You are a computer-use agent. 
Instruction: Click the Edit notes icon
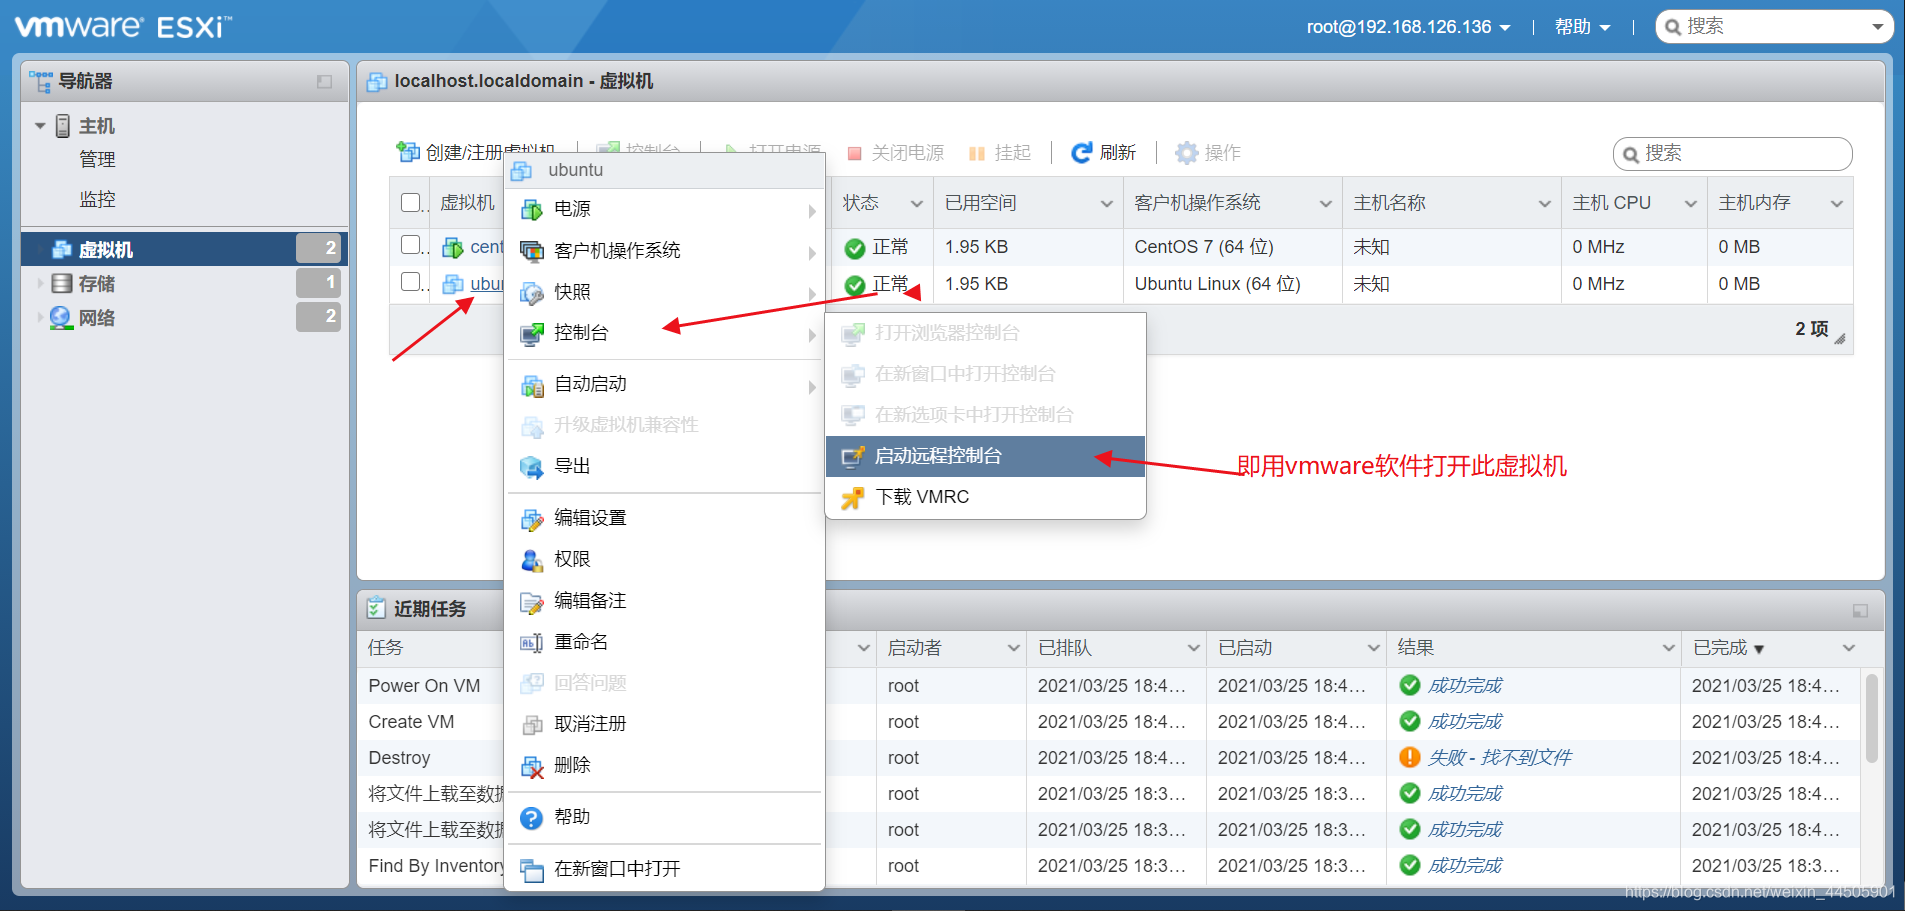[532, 602]
